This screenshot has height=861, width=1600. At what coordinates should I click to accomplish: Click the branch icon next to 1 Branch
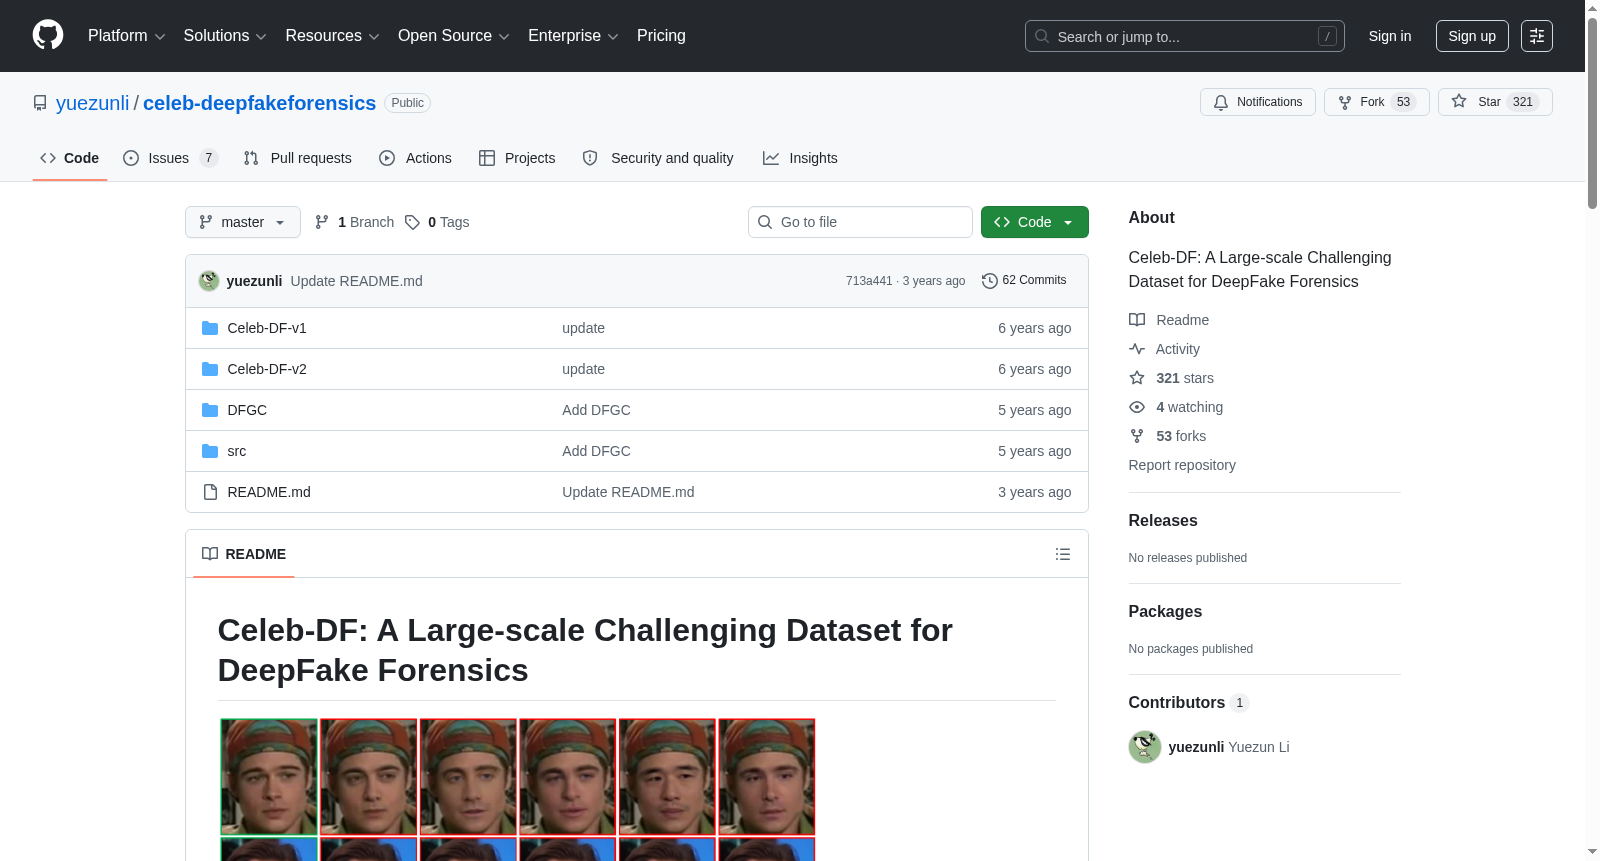click(322, 222)
